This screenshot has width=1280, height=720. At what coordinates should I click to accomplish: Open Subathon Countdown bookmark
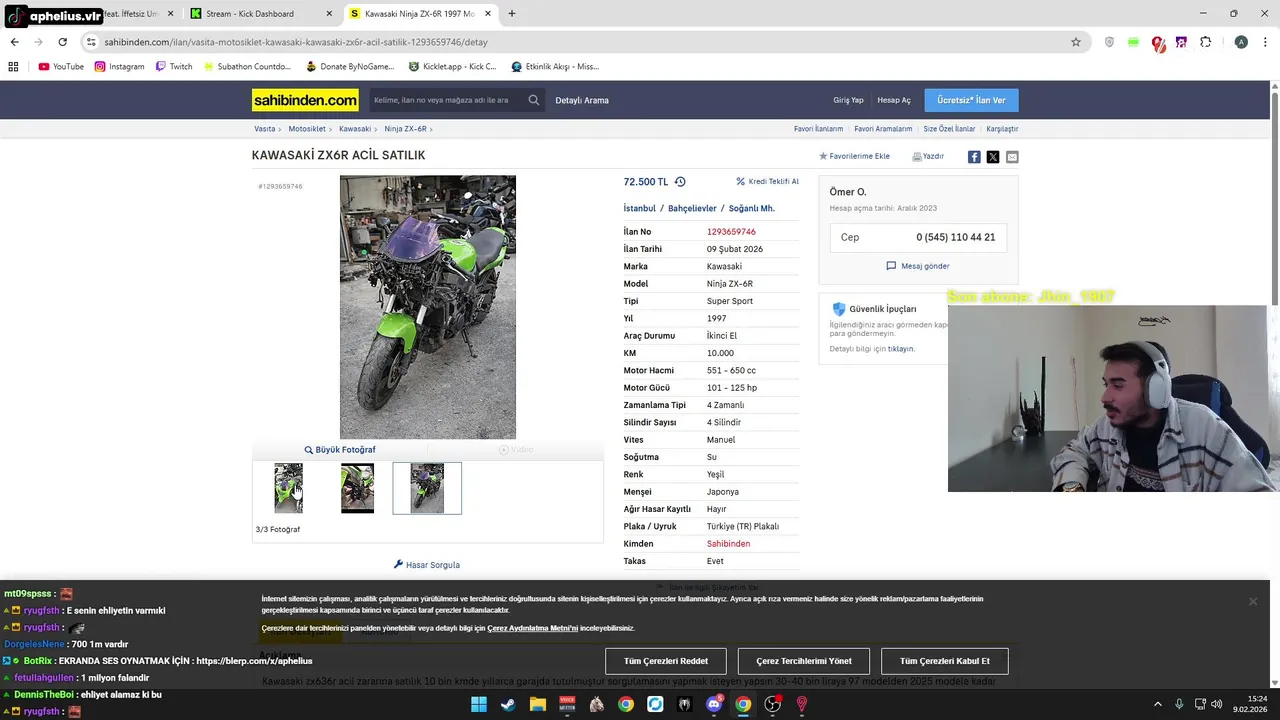[246, 67]
